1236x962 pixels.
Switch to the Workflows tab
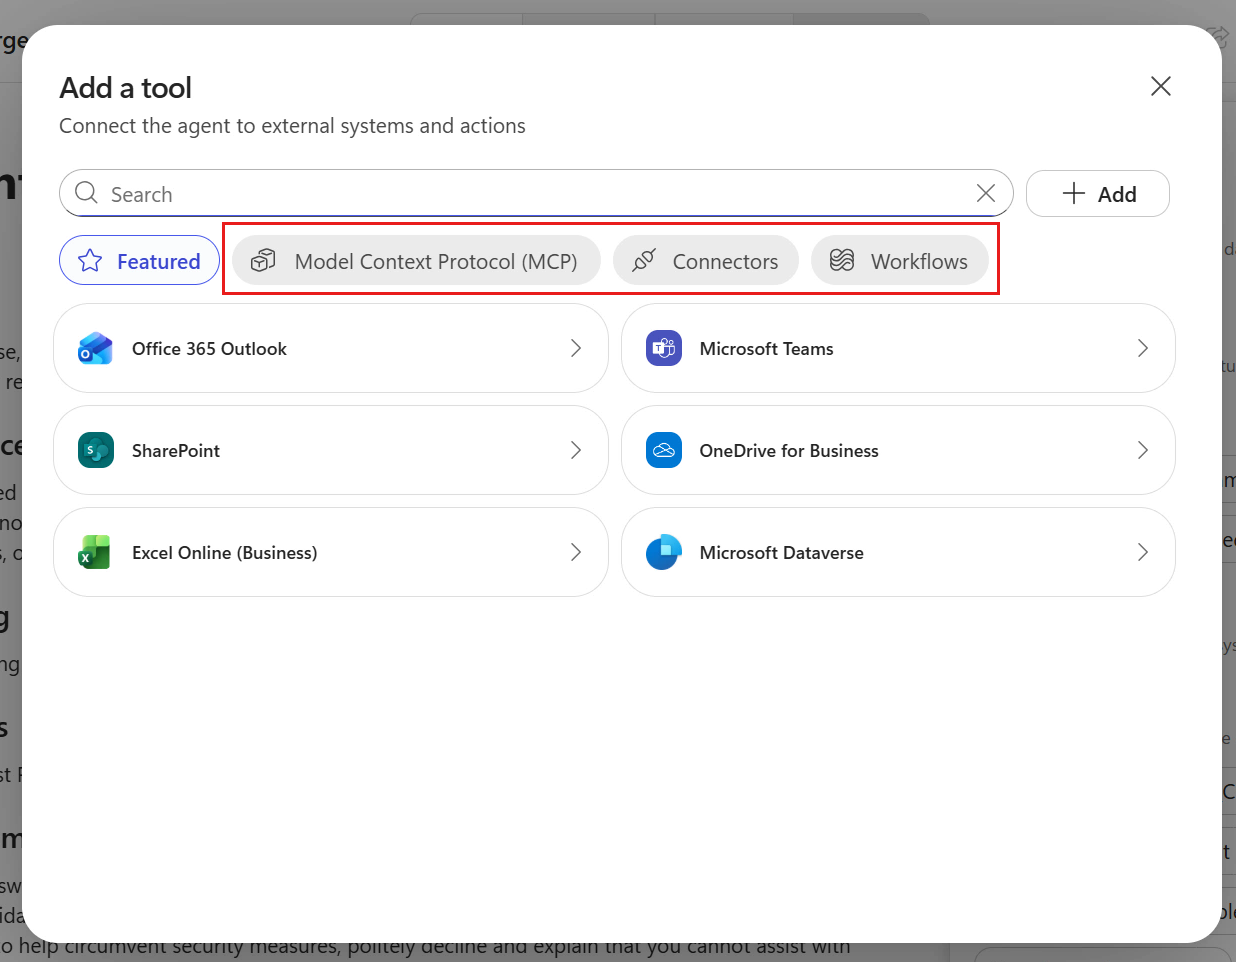click(900, 261)
